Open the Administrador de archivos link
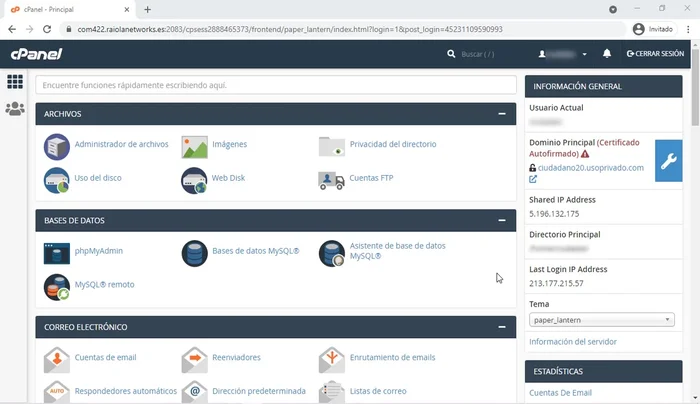Screen dimensions: 700x404 point(121,144)
